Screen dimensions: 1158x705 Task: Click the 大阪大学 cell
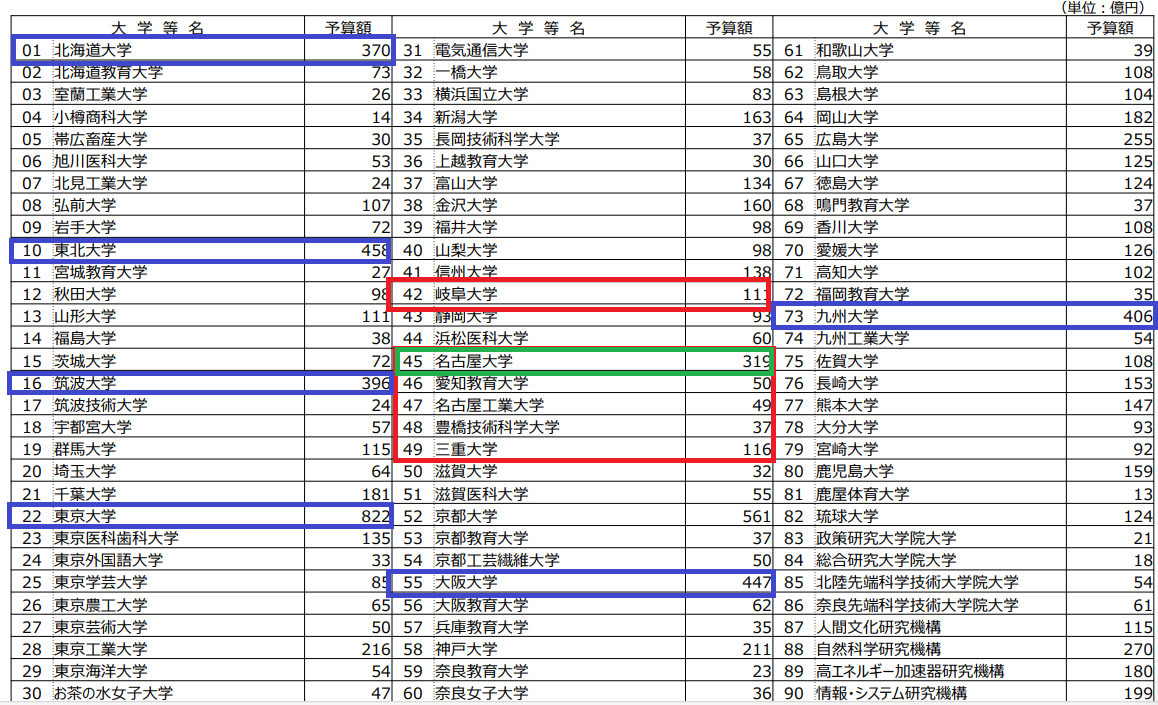(466, 582)
